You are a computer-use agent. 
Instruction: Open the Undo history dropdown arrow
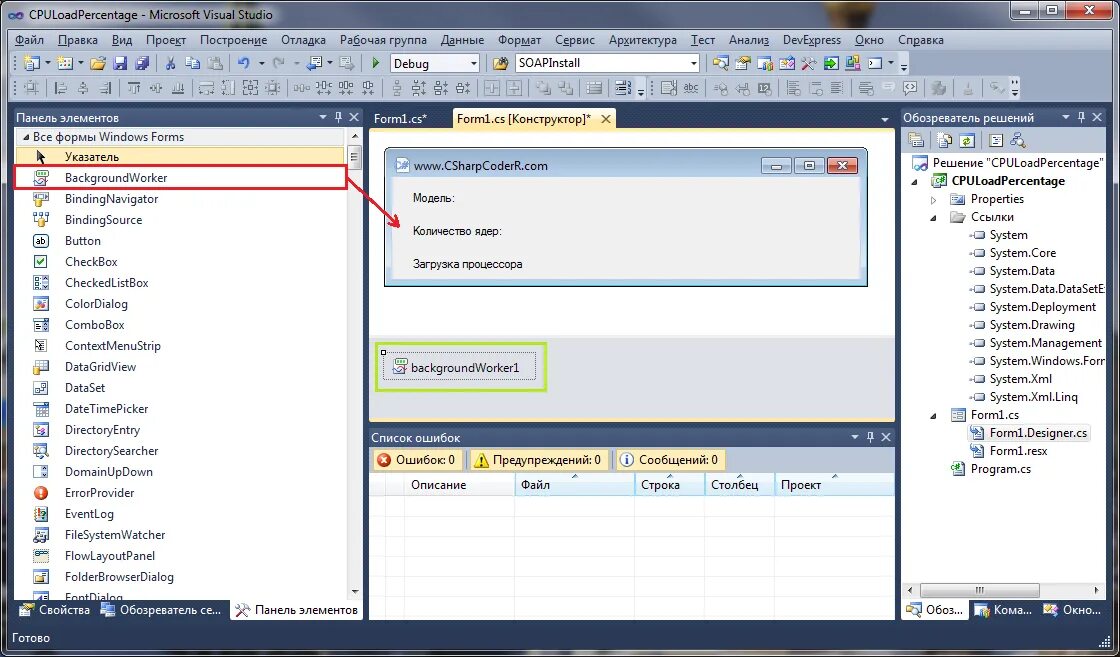(261, 63)
